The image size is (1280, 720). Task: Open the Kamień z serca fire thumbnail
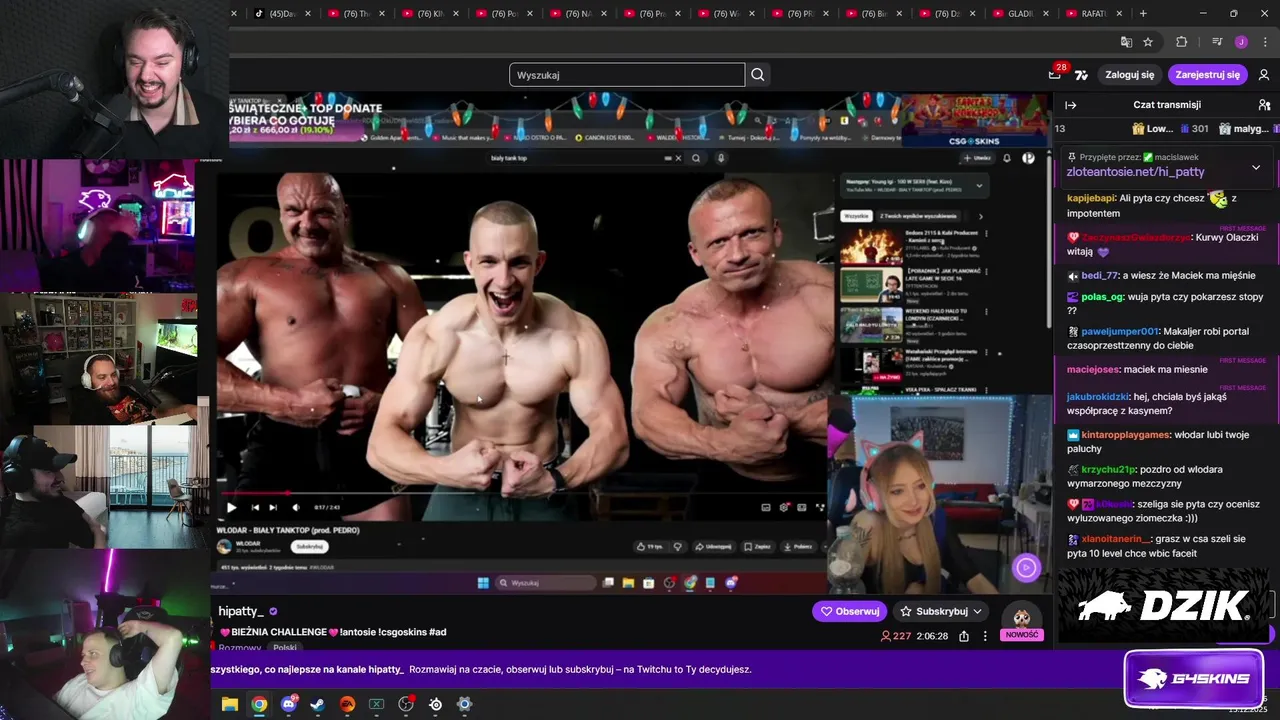(x=871, y=246)
